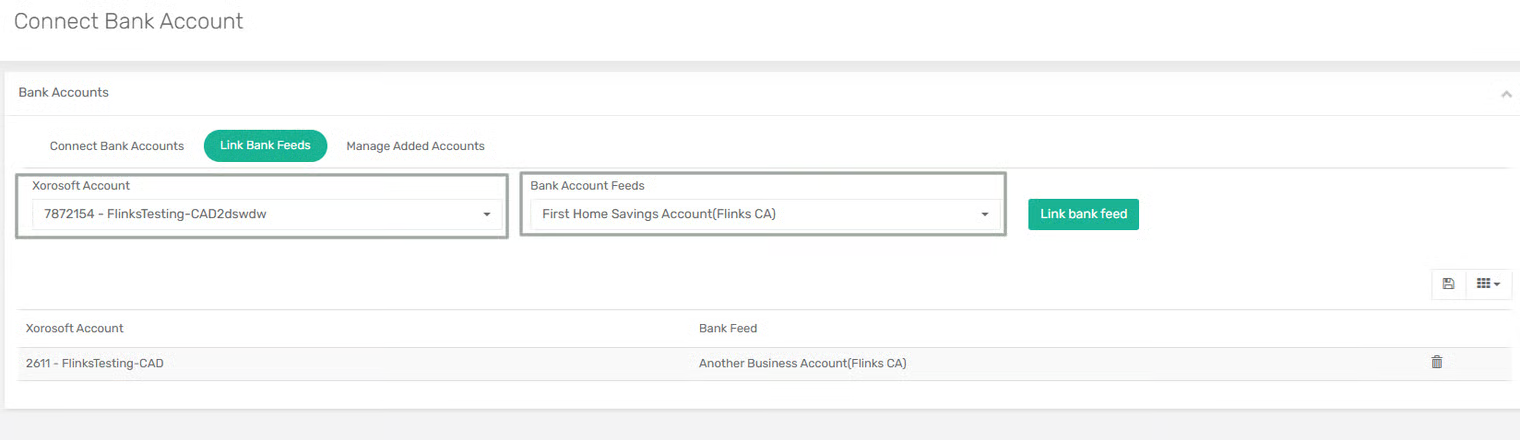
Task: Delete the linked 2611 FlinksTesting-CAD feed
Action: pyautogui.click(x=1436, y=363)
